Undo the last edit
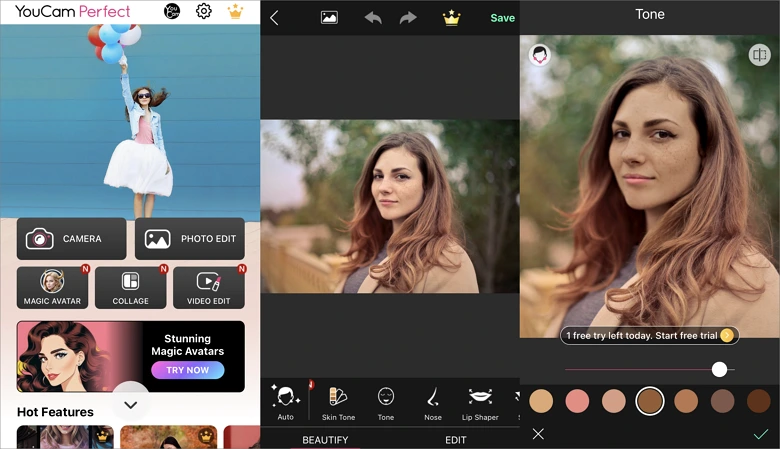The height and width of the screenshot is (449, 780). (x=373, y=18)
